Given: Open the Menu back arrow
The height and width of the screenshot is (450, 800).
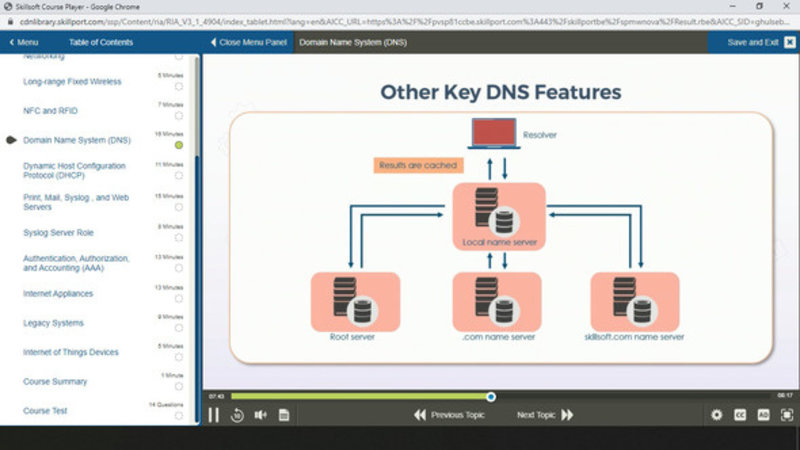Looking at the screenshot, I should point(23,42).
